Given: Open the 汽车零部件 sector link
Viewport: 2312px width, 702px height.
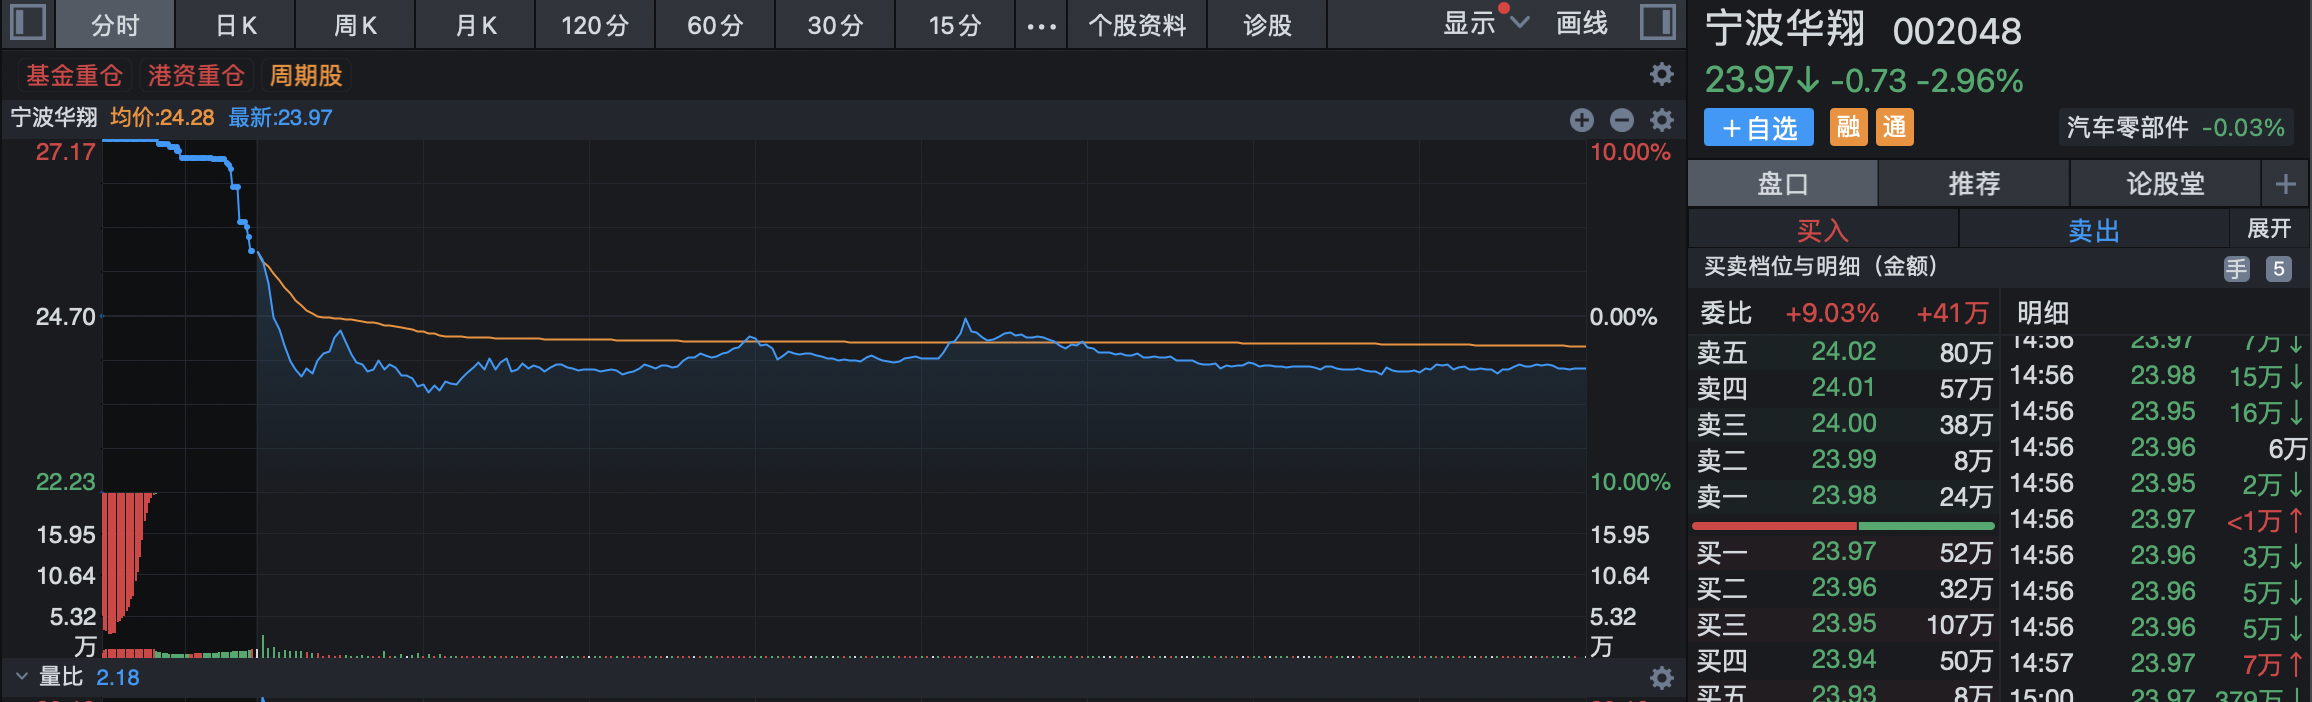Looking at the screenshot, I should 2126,128.
